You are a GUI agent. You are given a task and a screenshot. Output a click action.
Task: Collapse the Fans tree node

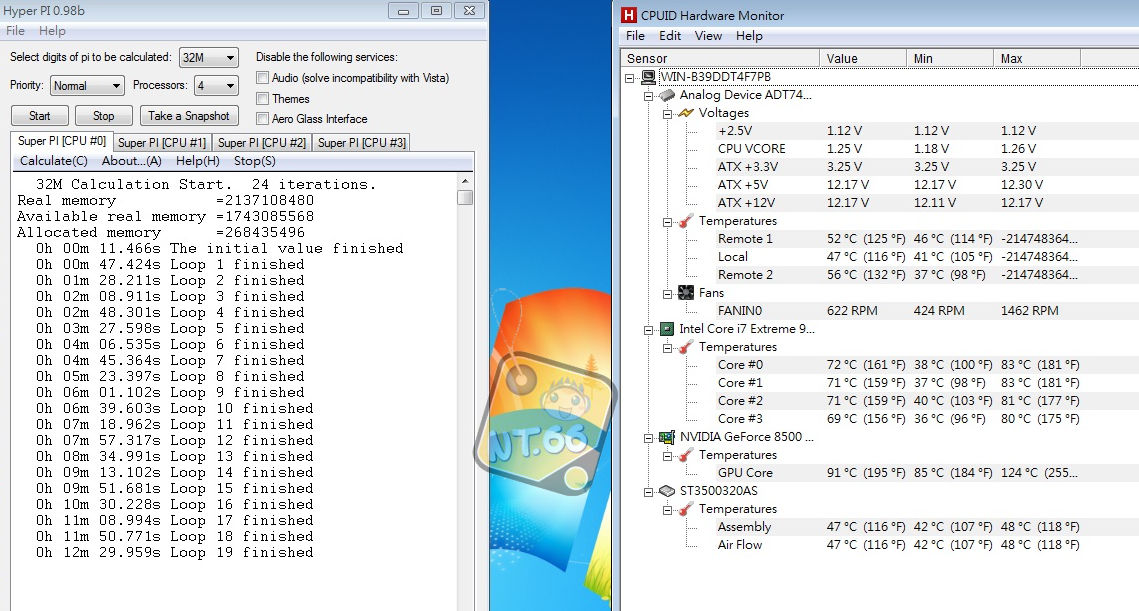click(668, 294)
